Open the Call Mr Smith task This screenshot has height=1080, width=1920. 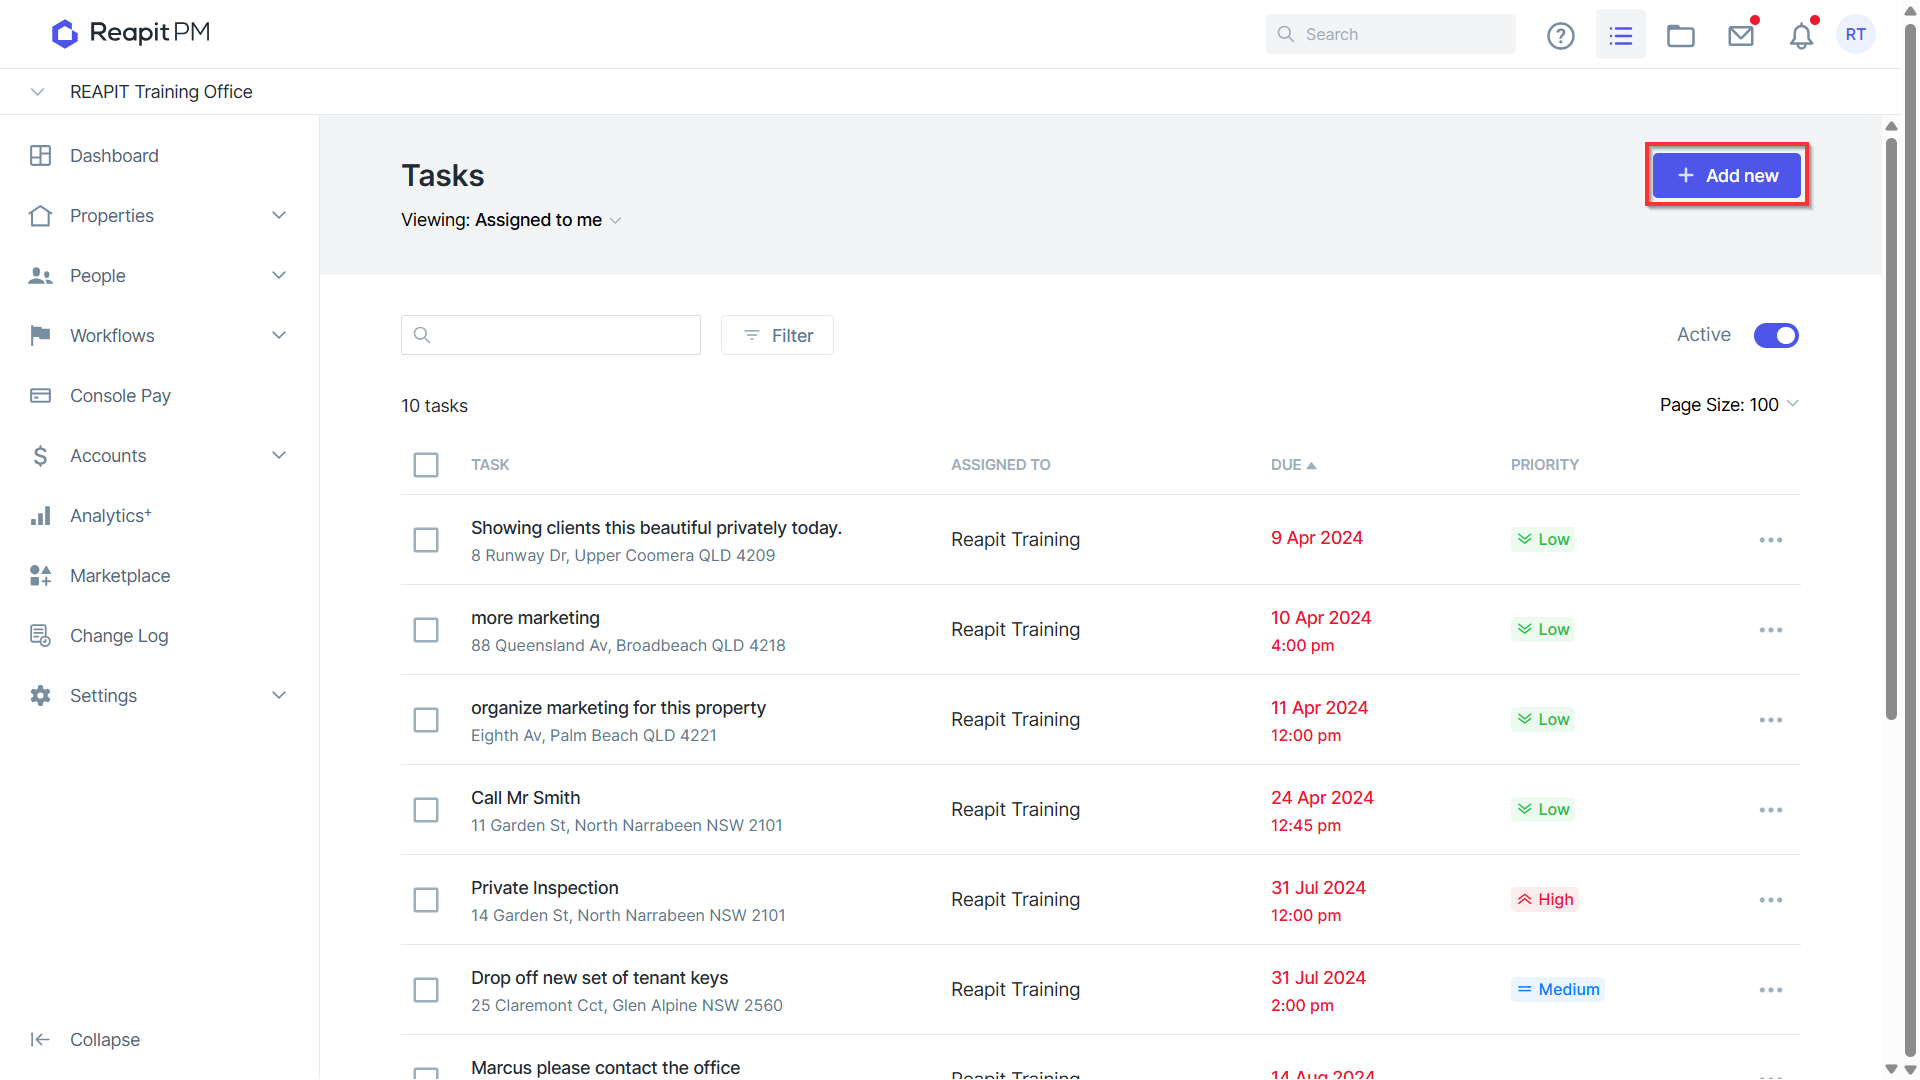click(x=525, y=798)
